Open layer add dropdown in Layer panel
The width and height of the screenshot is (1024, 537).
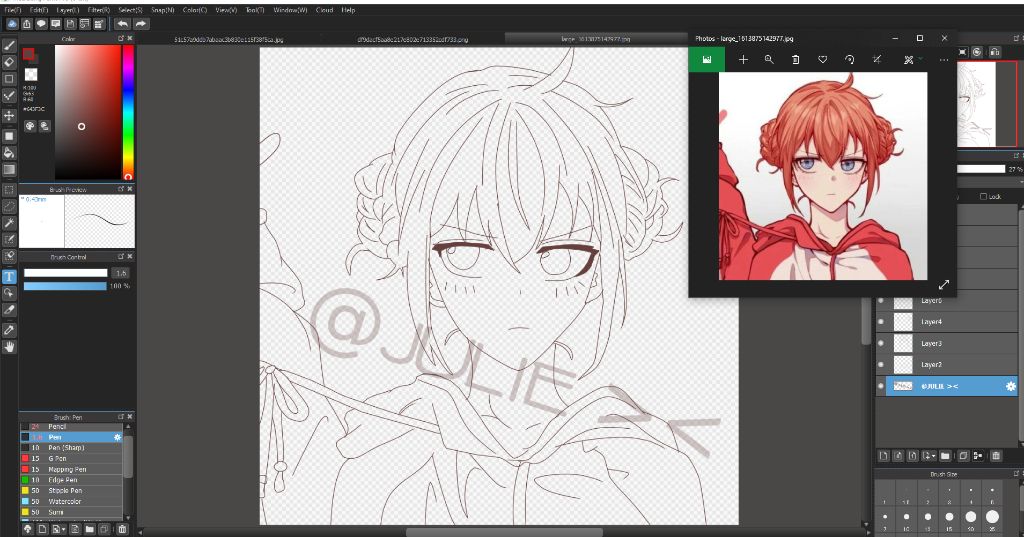(x=929, y=456)
